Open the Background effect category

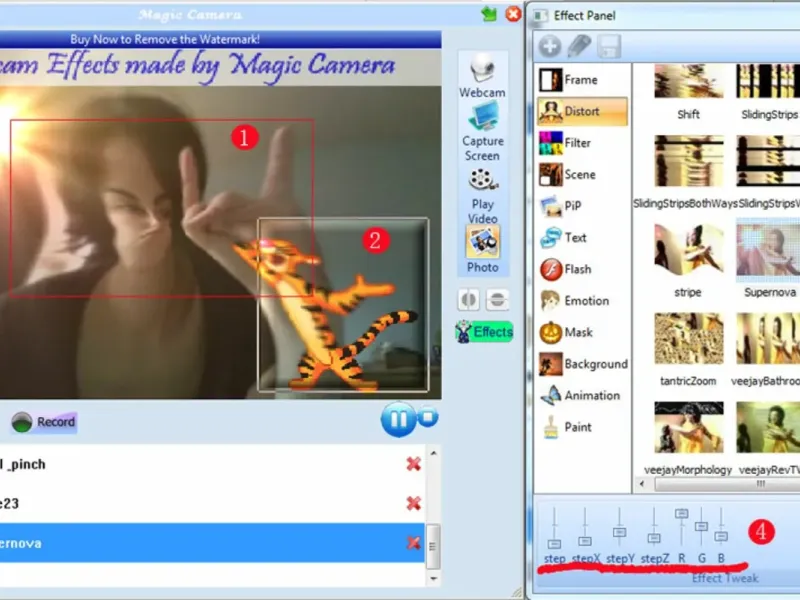point(582,364)
